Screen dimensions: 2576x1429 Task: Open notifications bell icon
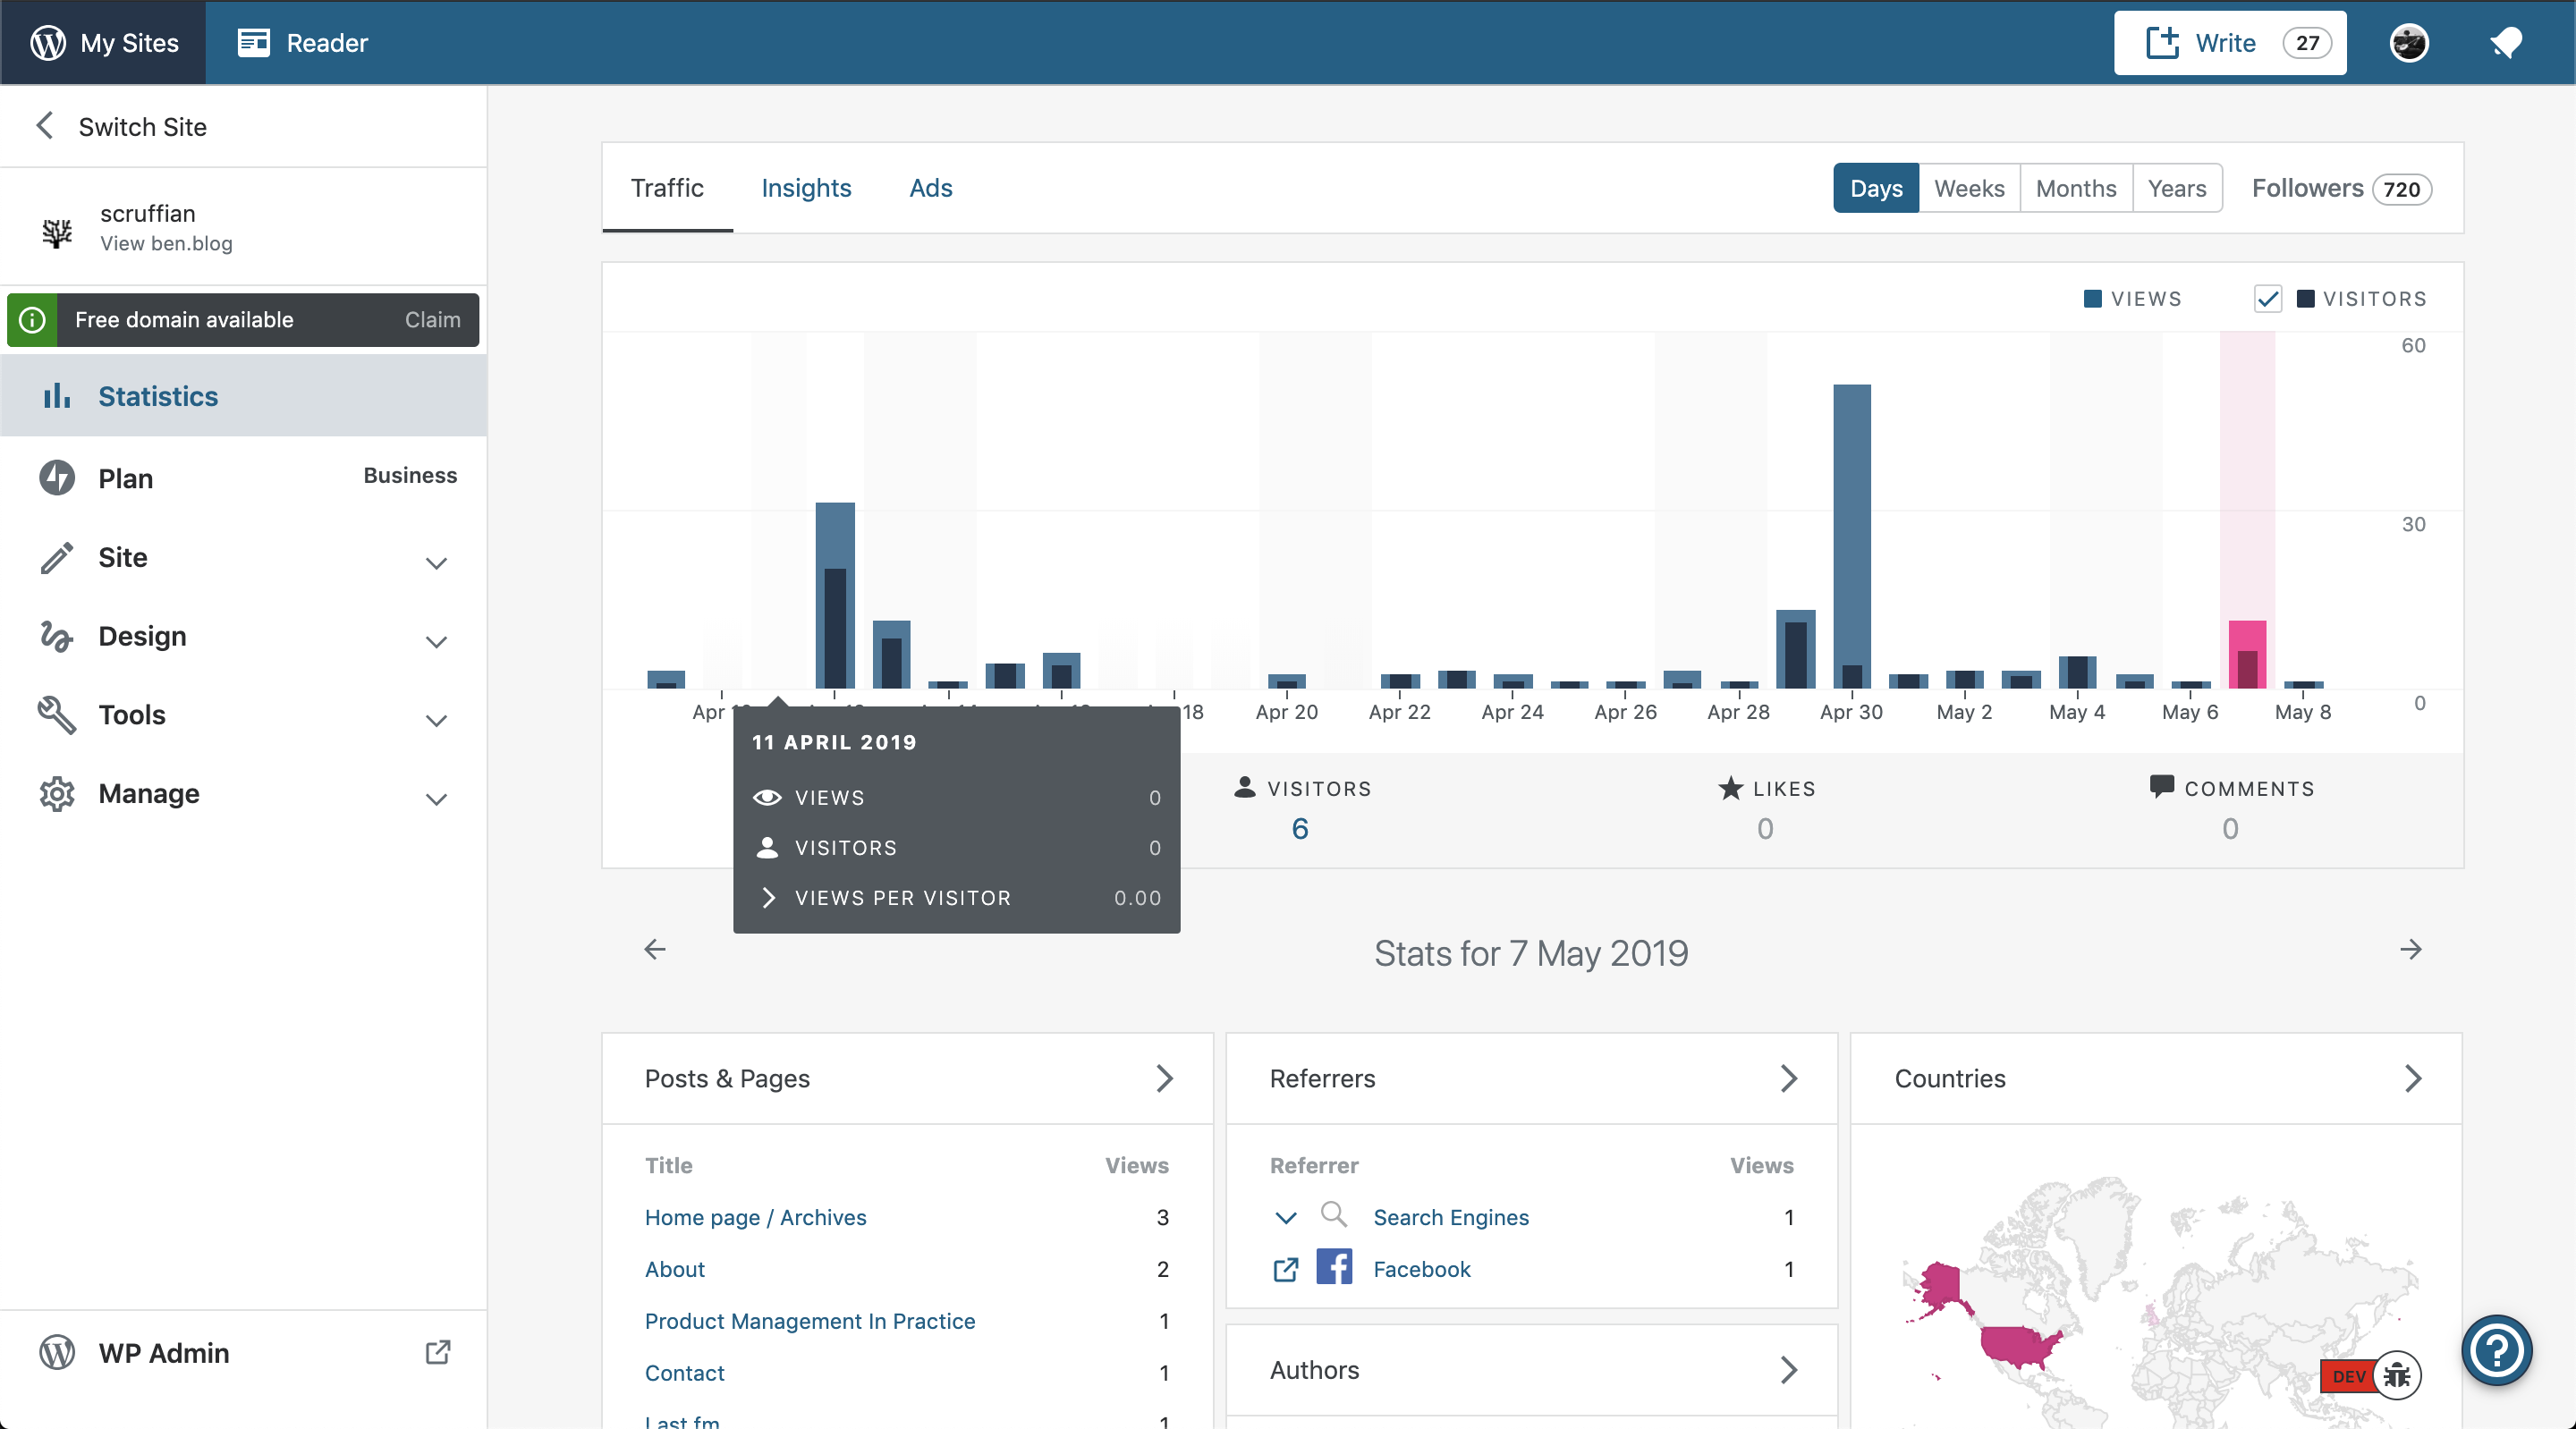[x=2506, y=43]
